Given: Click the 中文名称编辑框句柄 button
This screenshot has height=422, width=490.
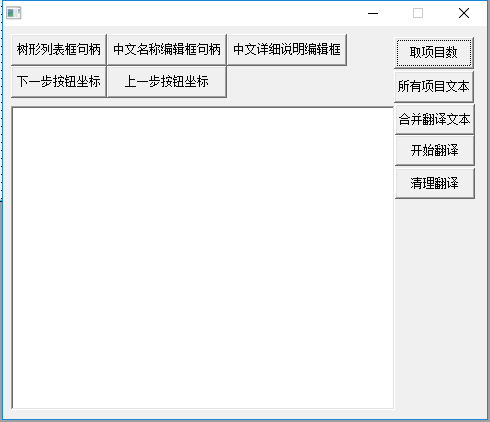Looking at the screenshot, I should (x=167, y=50).
